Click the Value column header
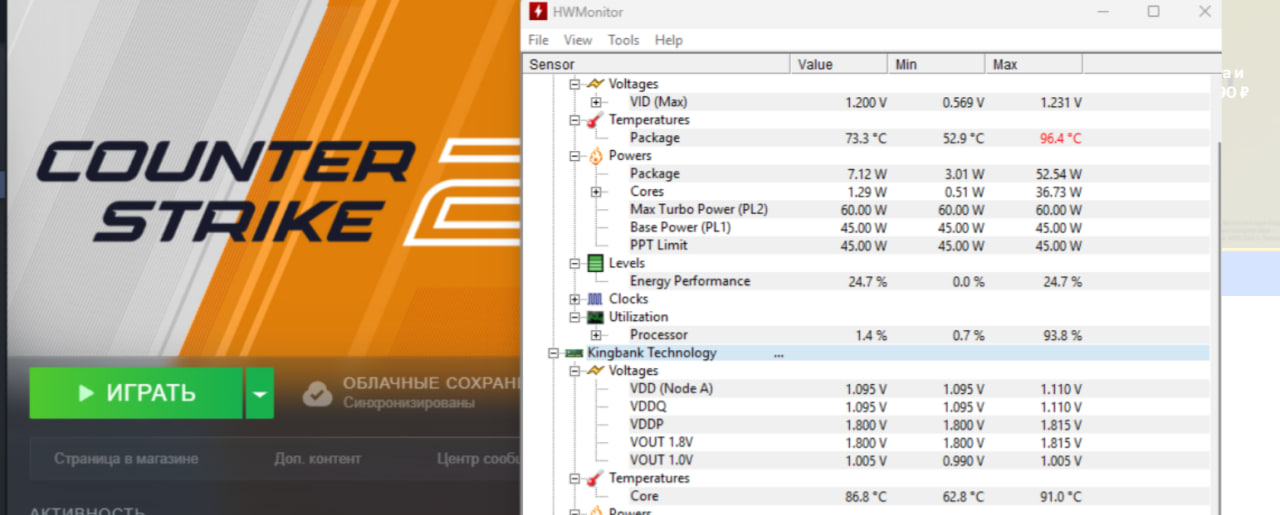The width and height of the screenshot is (1280, 515). click(x=839, y=64)
